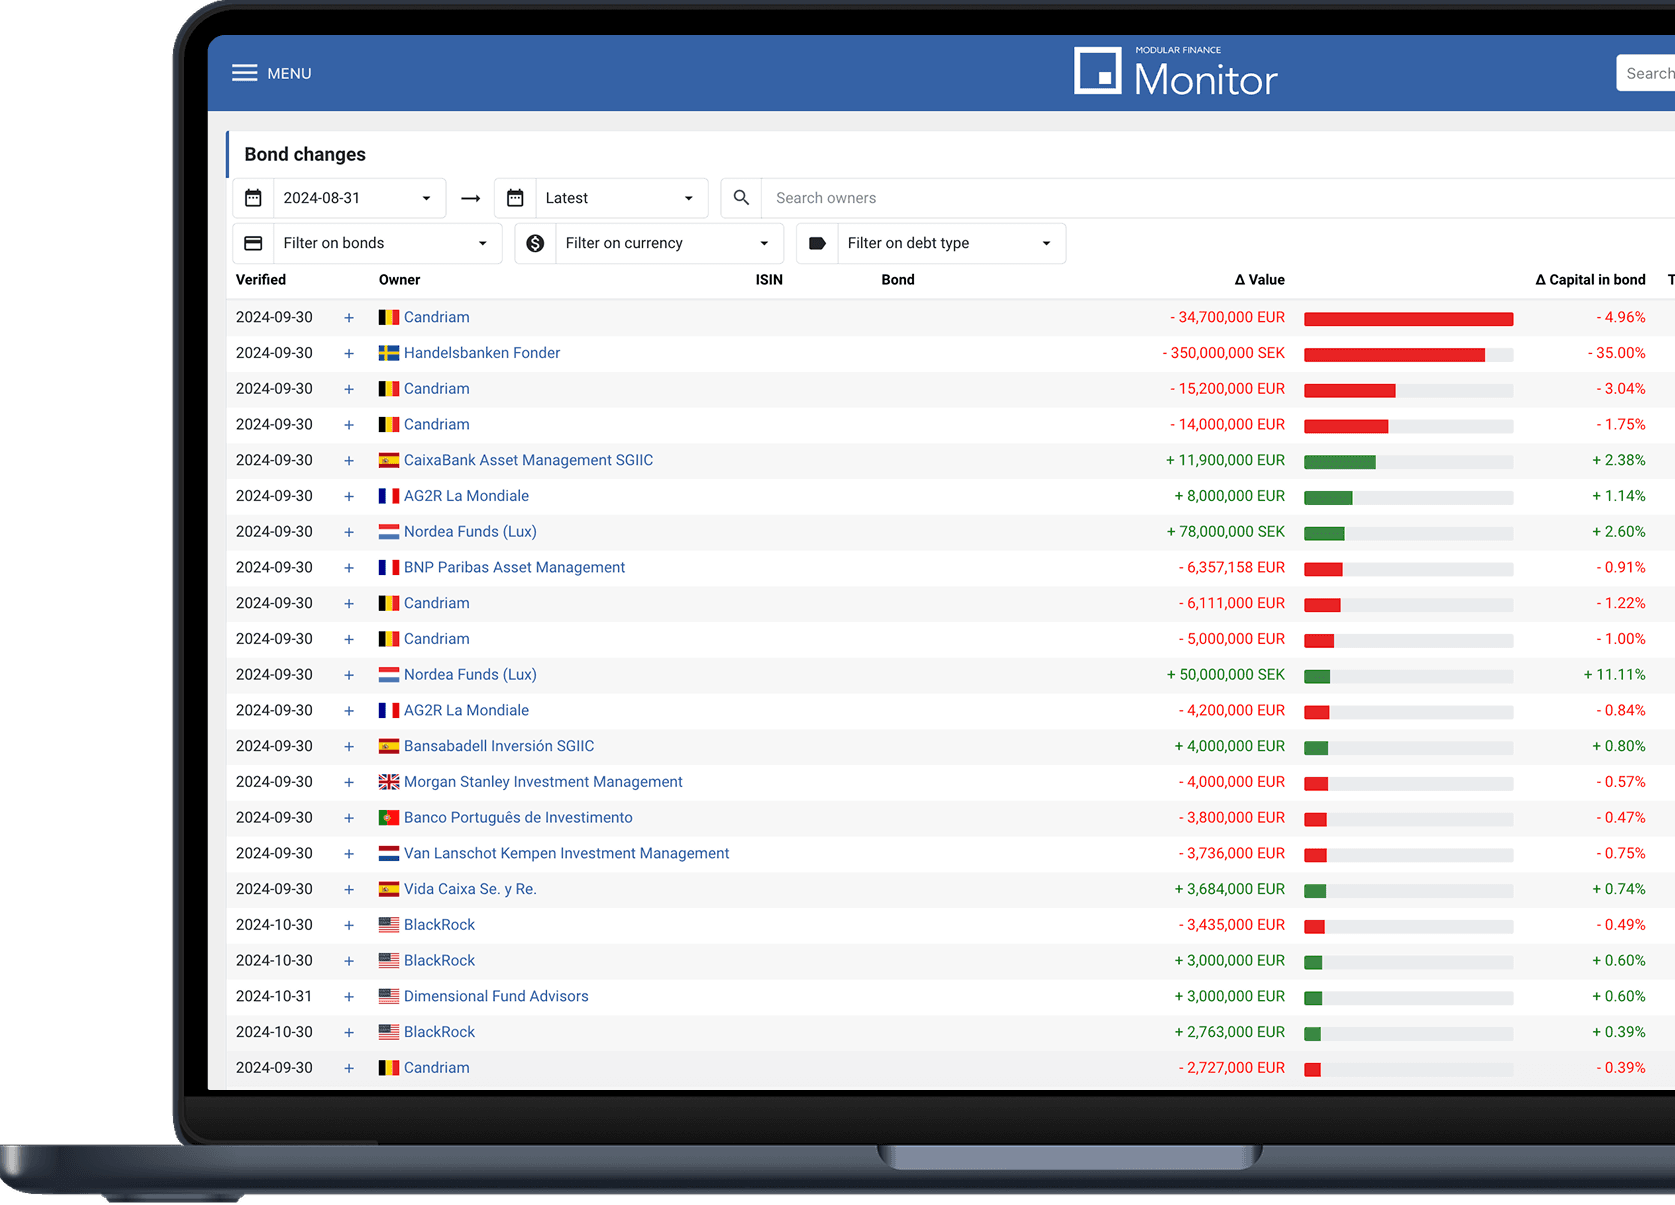Click the Netherlands flag beside Van Lanschot

coord(389,853)
